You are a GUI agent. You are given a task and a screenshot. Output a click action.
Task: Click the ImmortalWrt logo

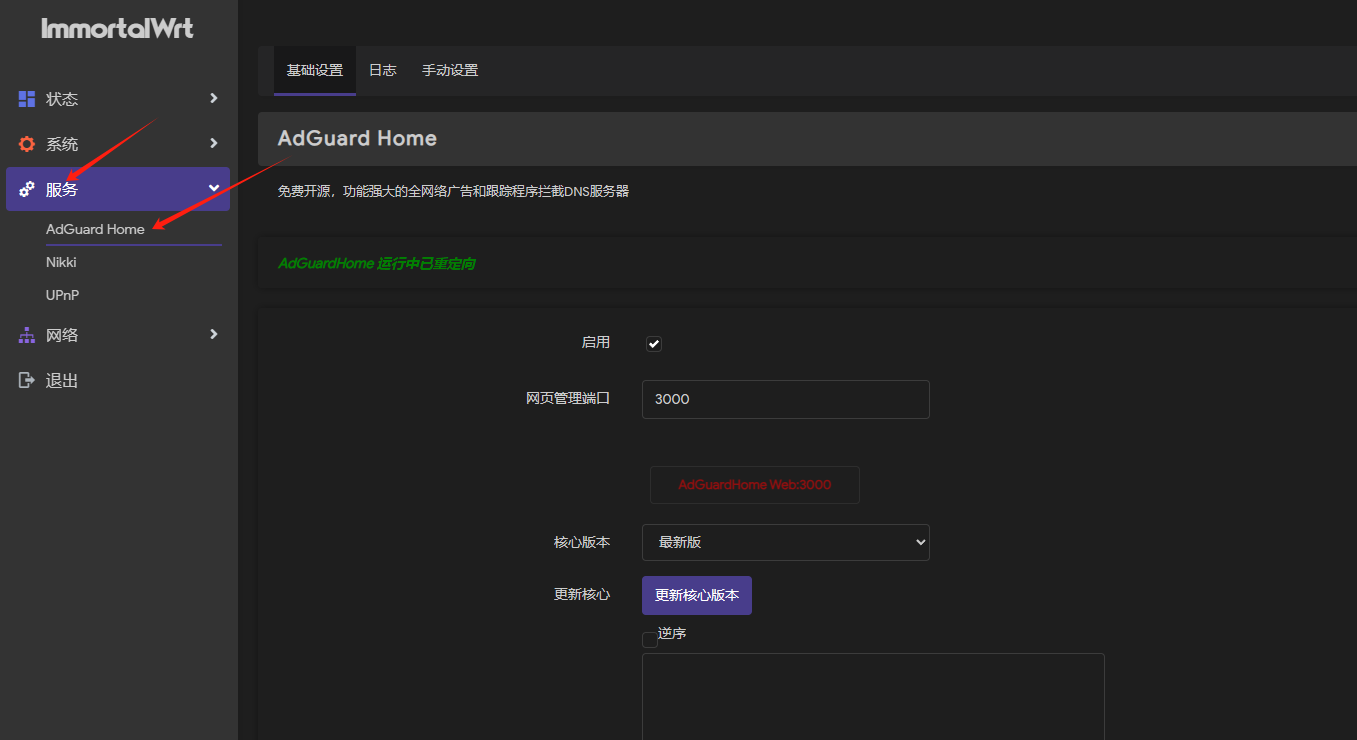(x=118, y=29)
